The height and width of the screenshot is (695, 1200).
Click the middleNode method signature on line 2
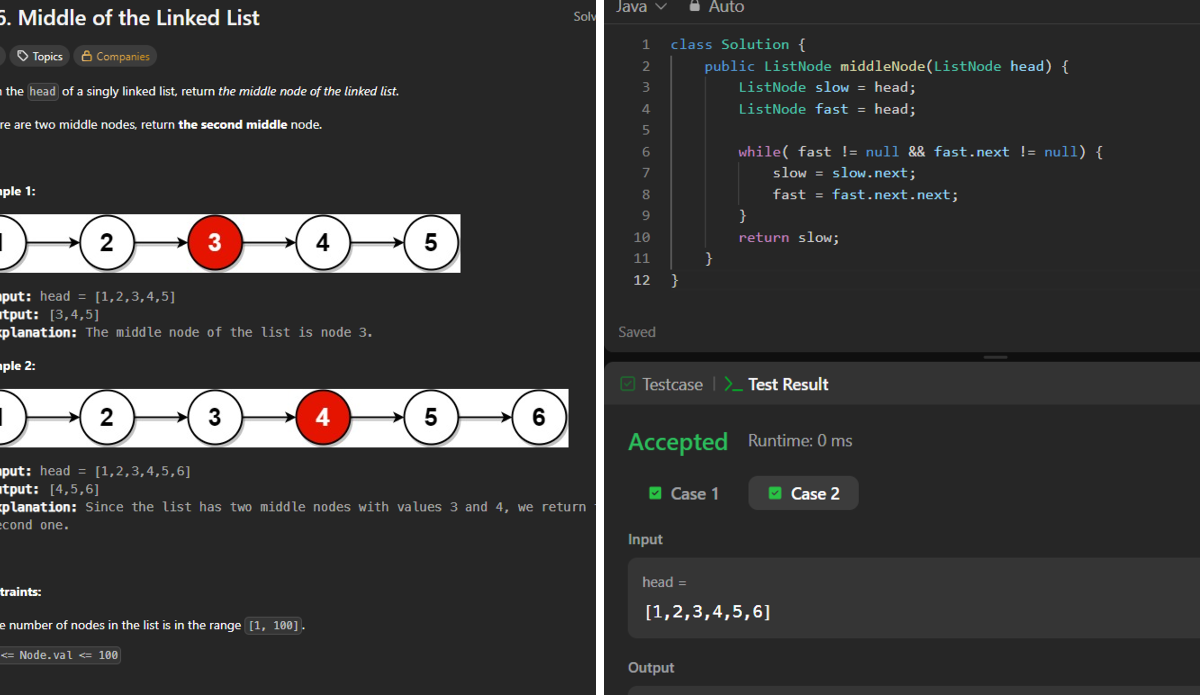tap(887, 66)
